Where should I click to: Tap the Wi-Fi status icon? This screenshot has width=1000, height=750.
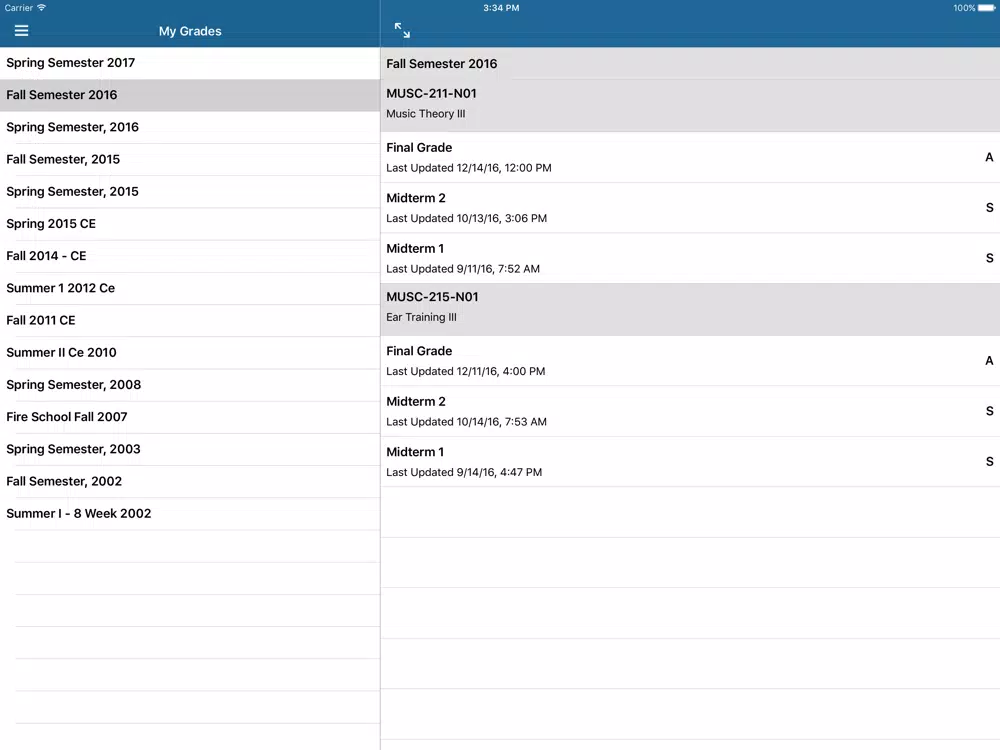[x=41, y=8]
